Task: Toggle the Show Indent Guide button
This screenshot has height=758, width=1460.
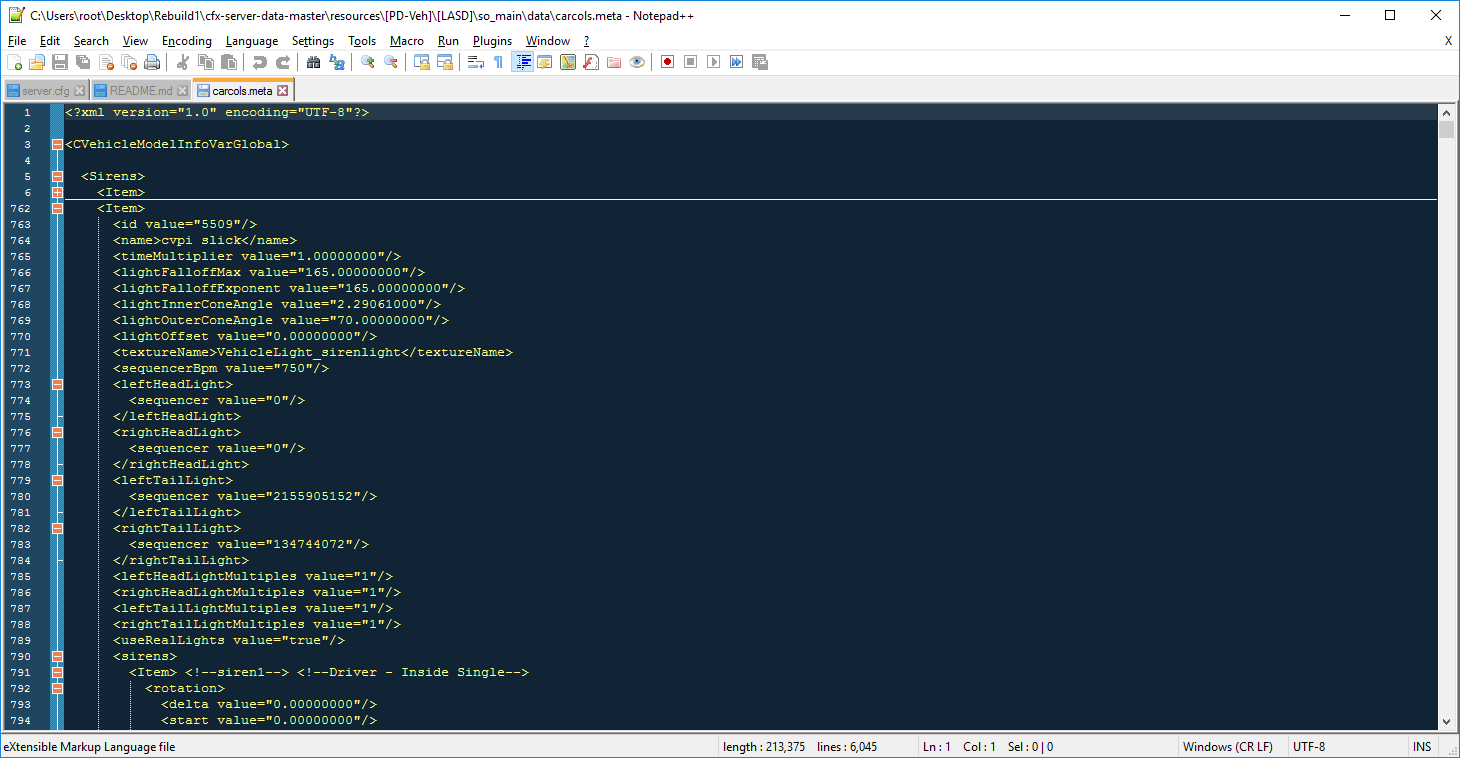Action: [521, 62]
